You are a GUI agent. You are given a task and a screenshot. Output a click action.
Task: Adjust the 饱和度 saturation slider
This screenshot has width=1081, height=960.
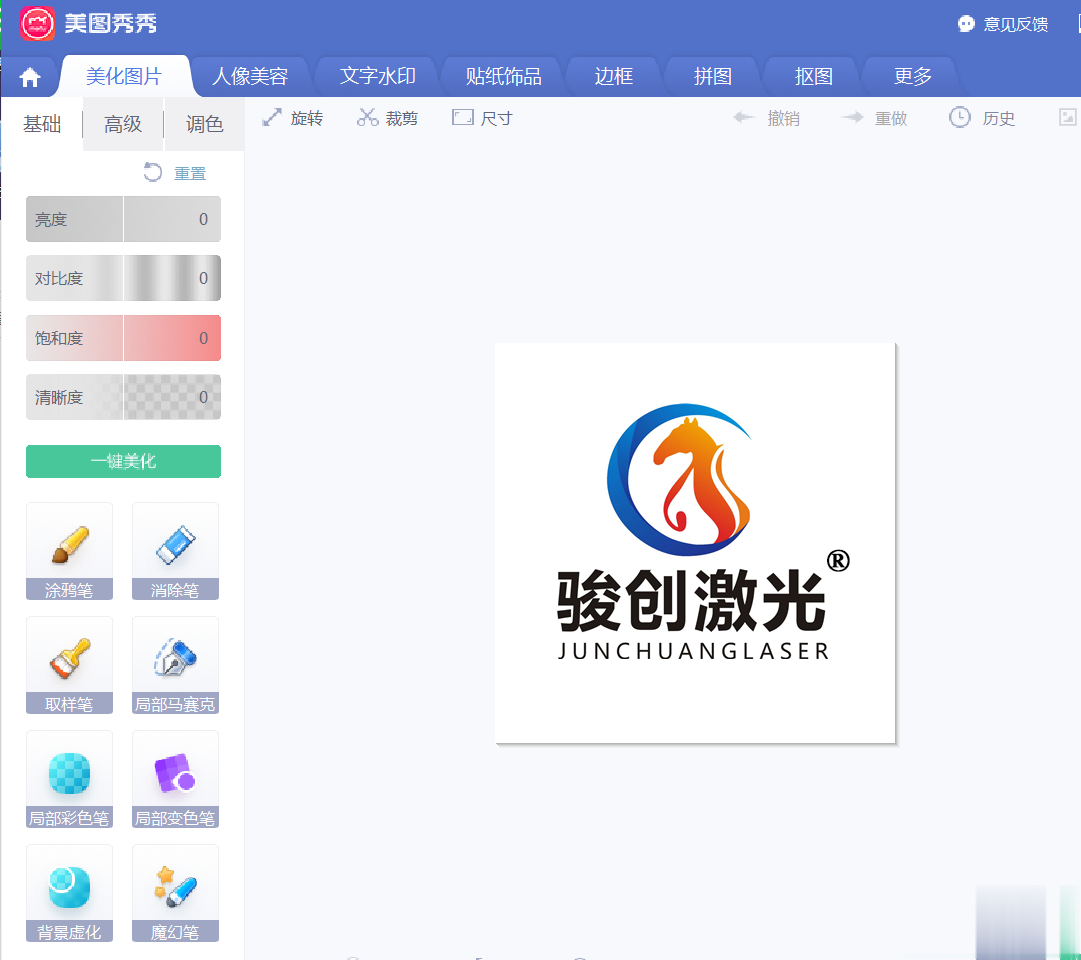[x=123, y=338]
